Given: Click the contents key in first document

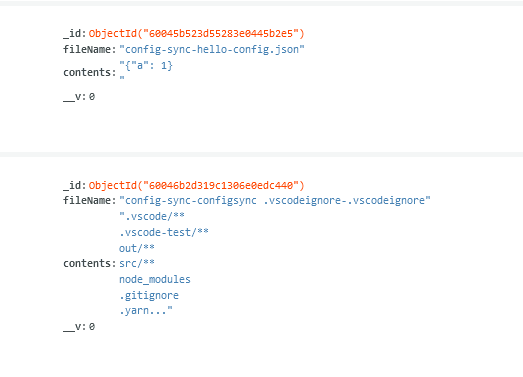Looking at the screenshot, I should [90, 72].
